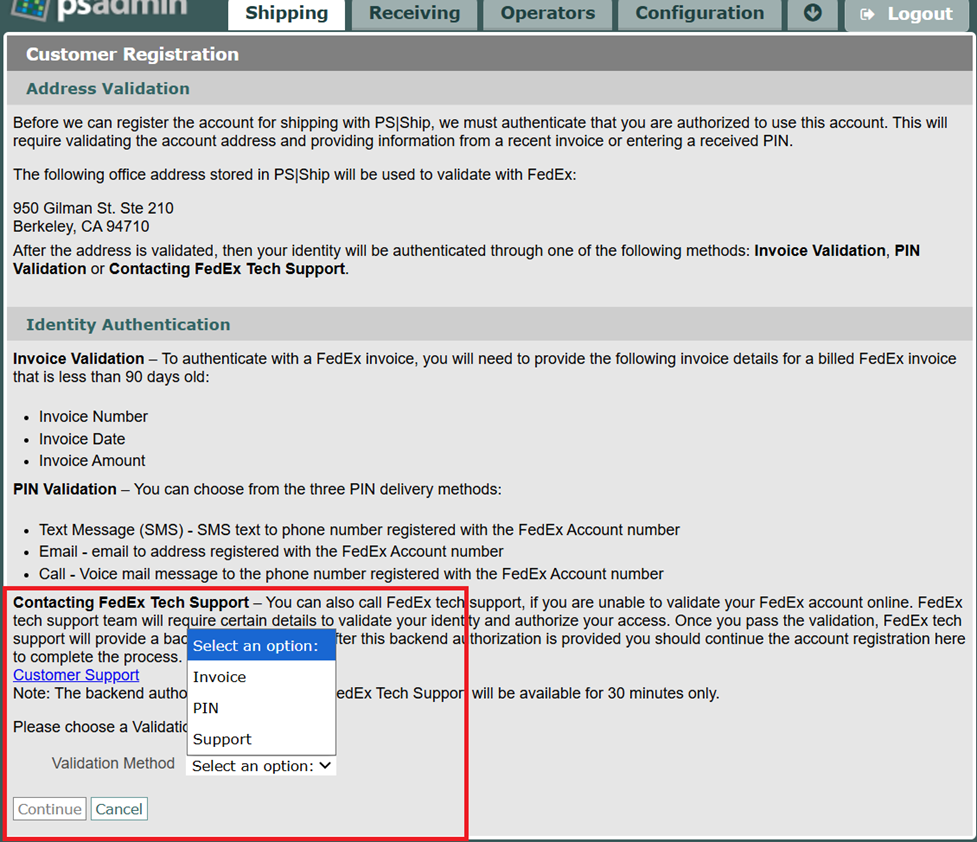Viewport: 977px width, 842px height.
Task: Pick the highlighted 'Select an option:' entry
Action: (x=262, y=646)
